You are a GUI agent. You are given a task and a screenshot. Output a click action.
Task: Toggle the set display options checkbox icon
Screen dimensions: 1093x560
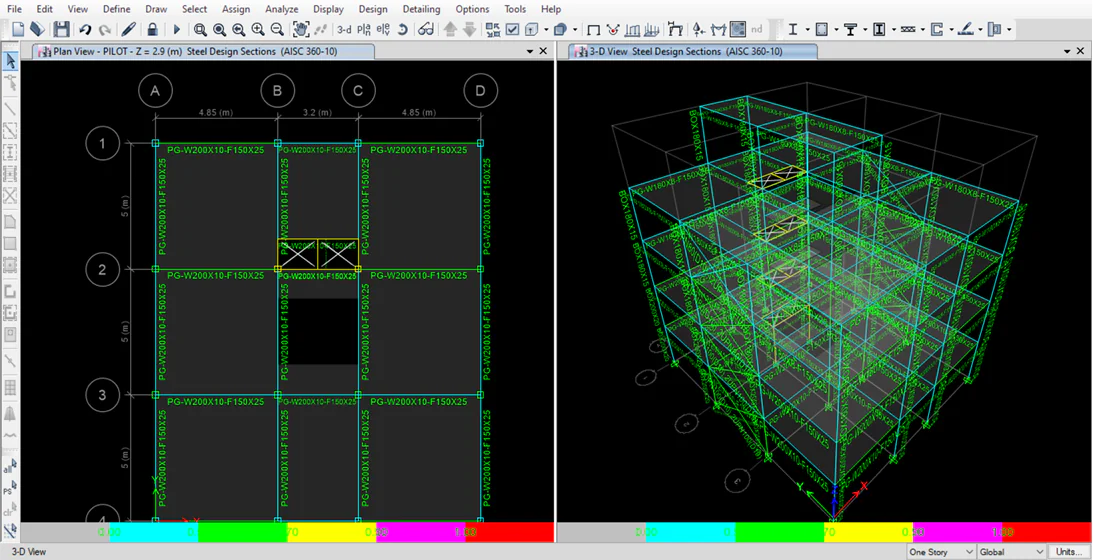tap(512, 30)
